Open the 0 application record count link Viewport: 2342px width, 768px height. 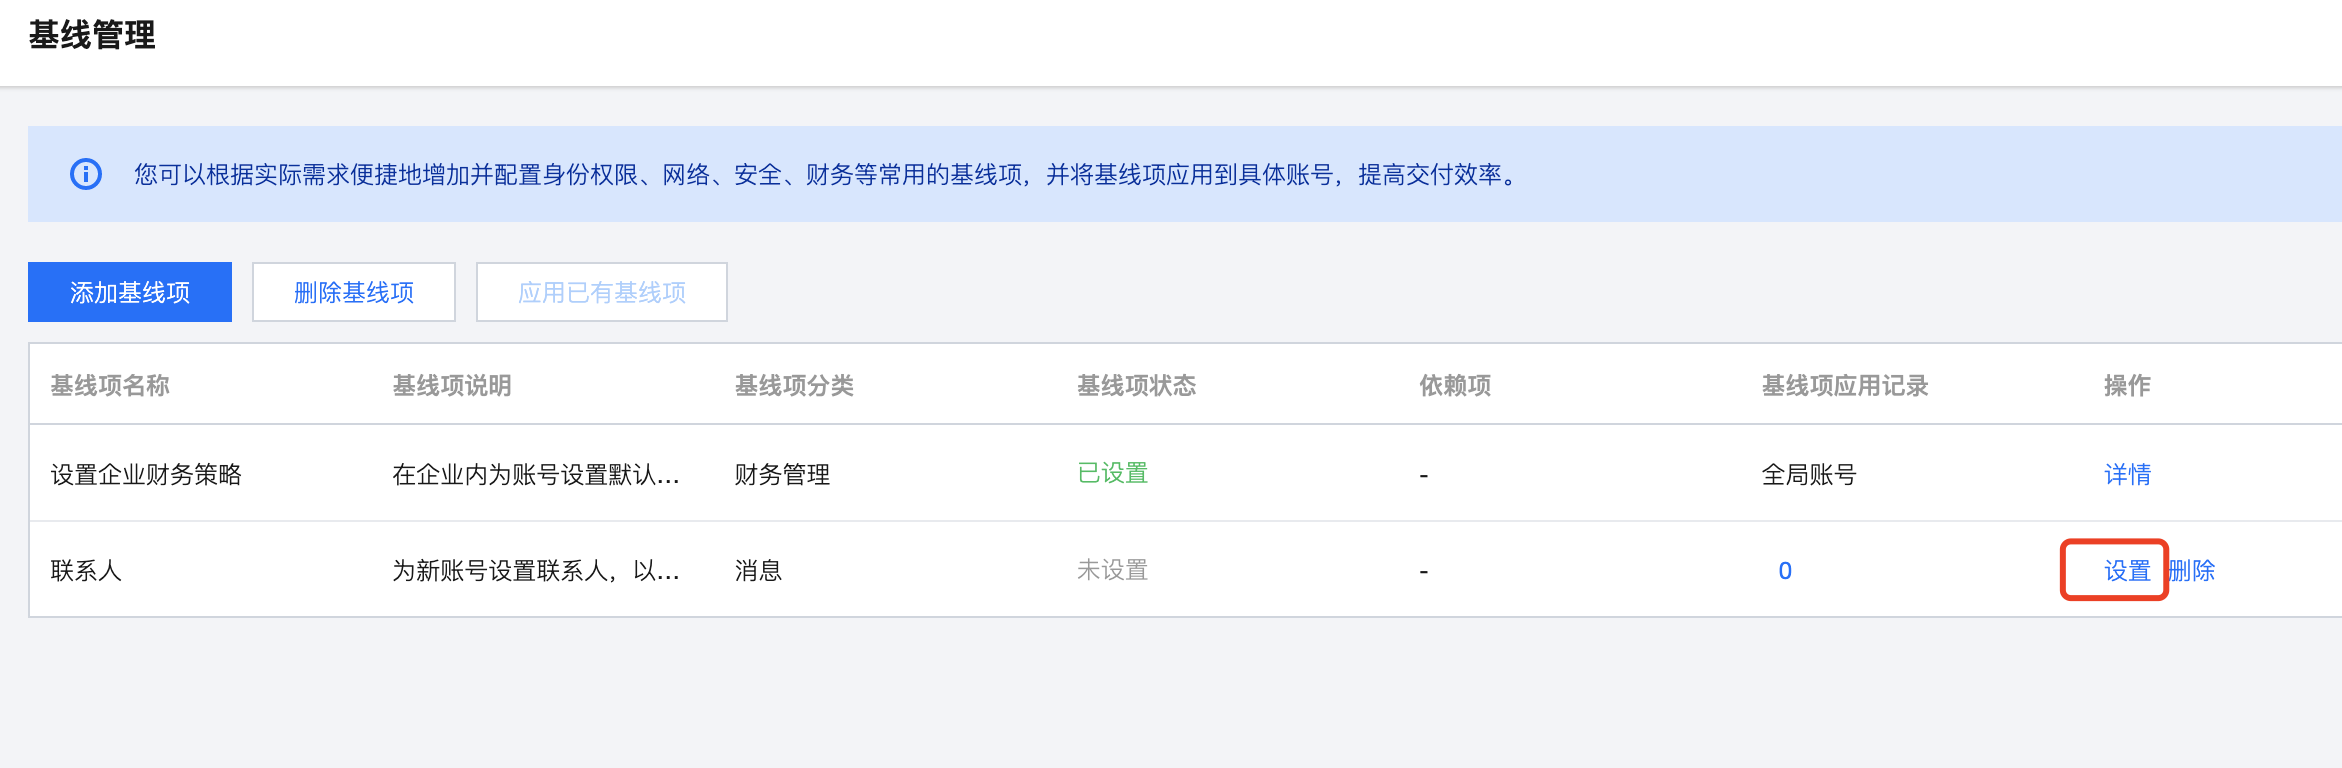1785,570
